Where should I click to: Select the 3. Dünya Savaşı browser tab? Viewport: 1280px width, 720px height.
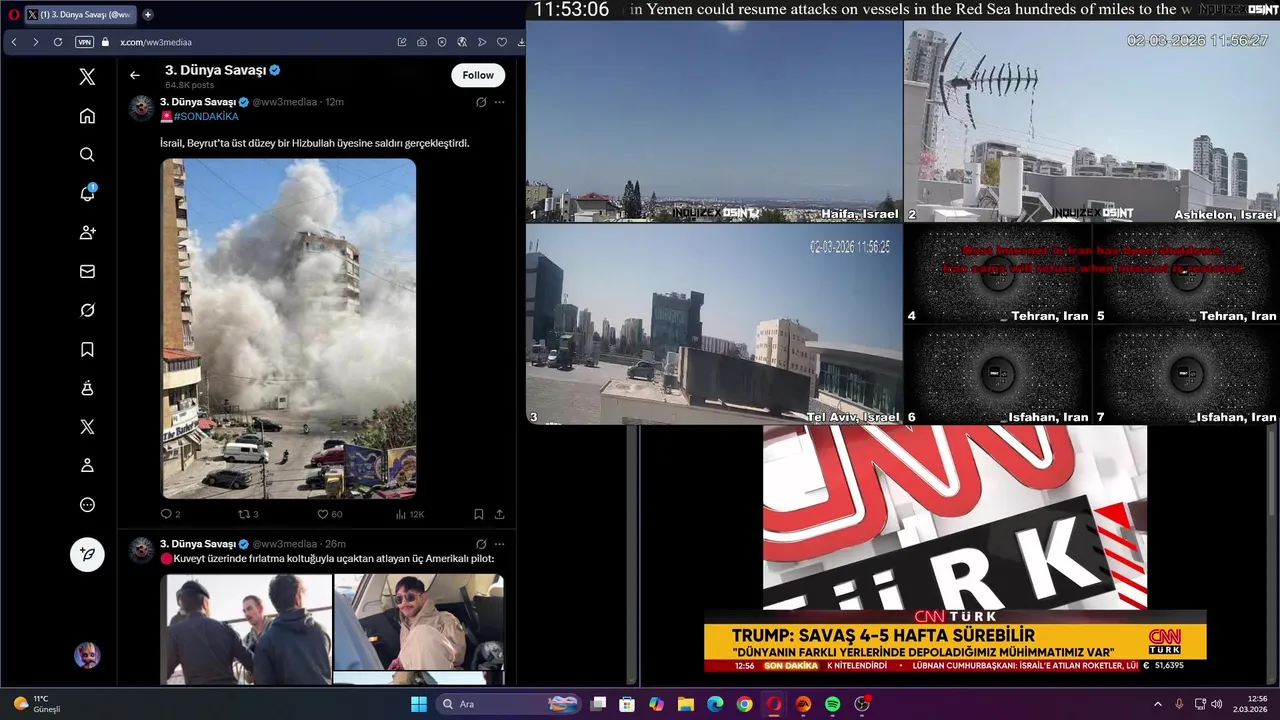81,15
